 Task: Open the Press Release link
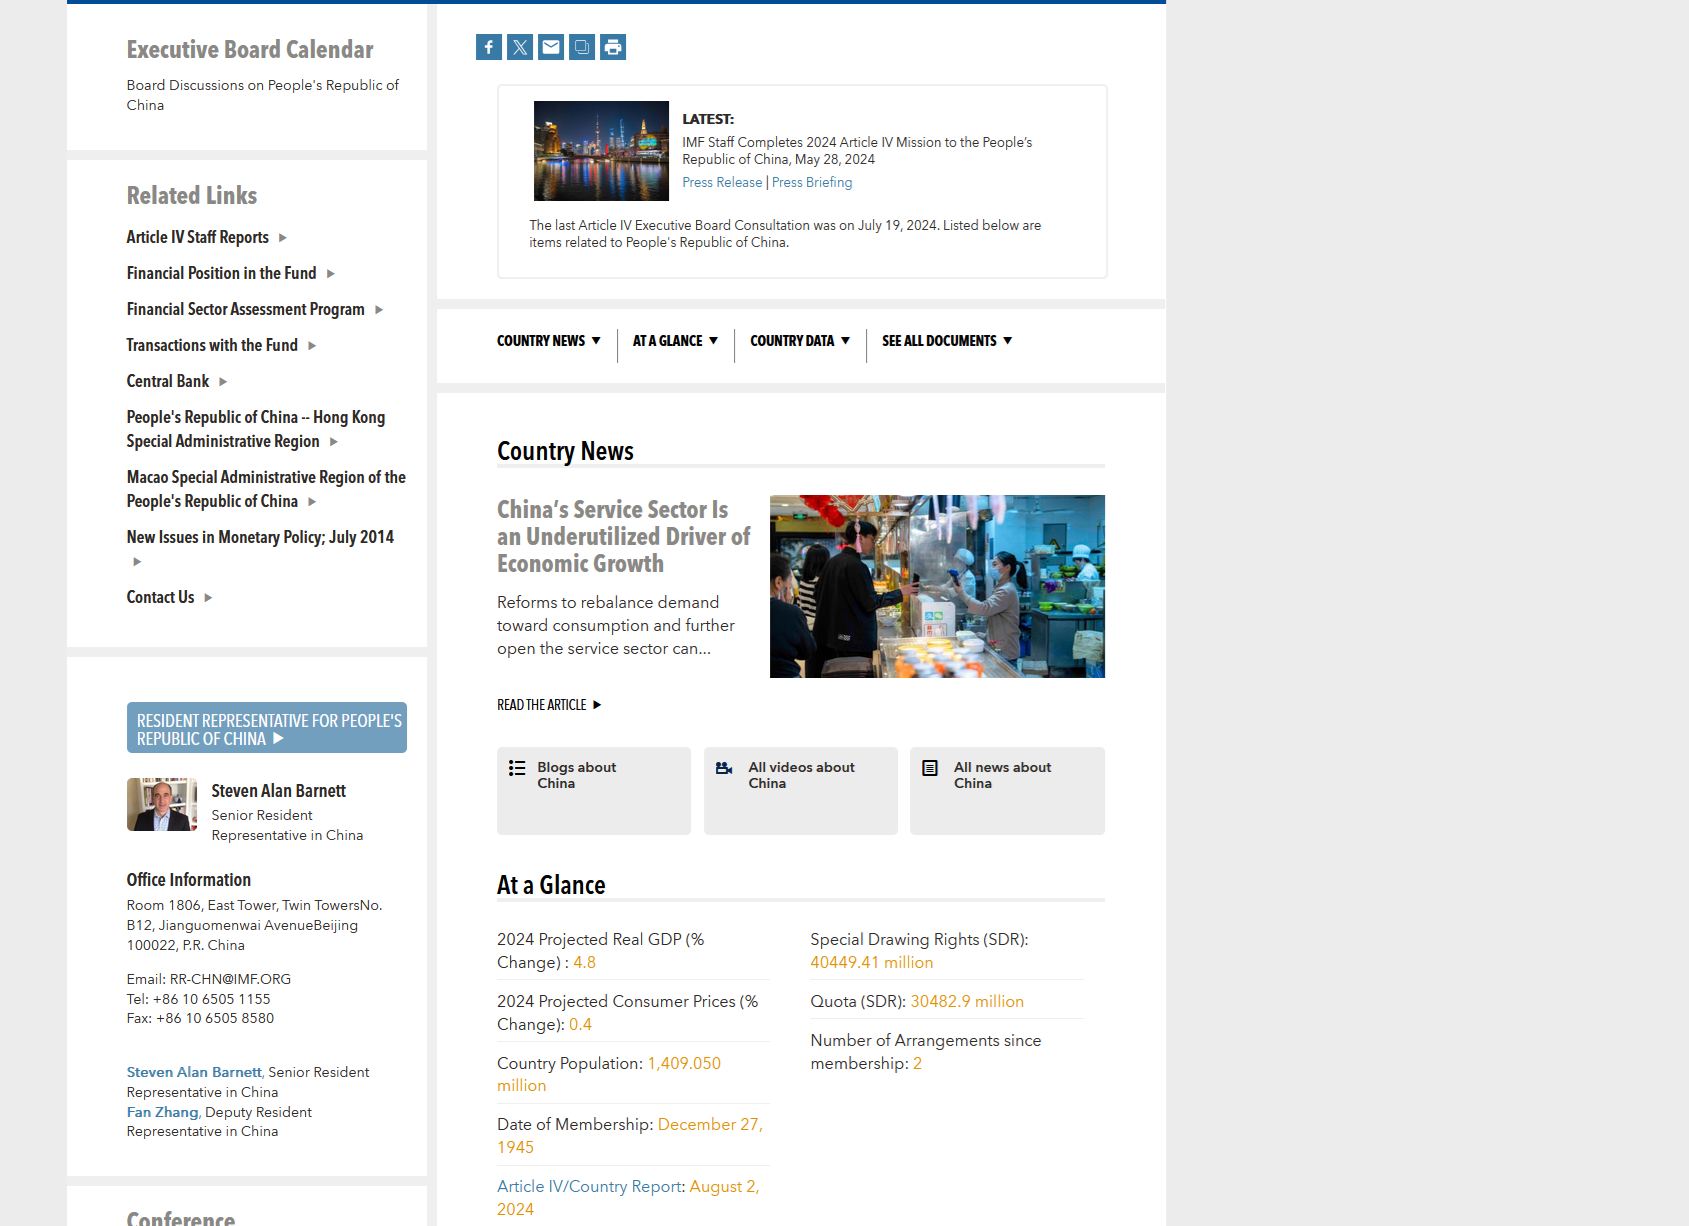pos(722,182)
